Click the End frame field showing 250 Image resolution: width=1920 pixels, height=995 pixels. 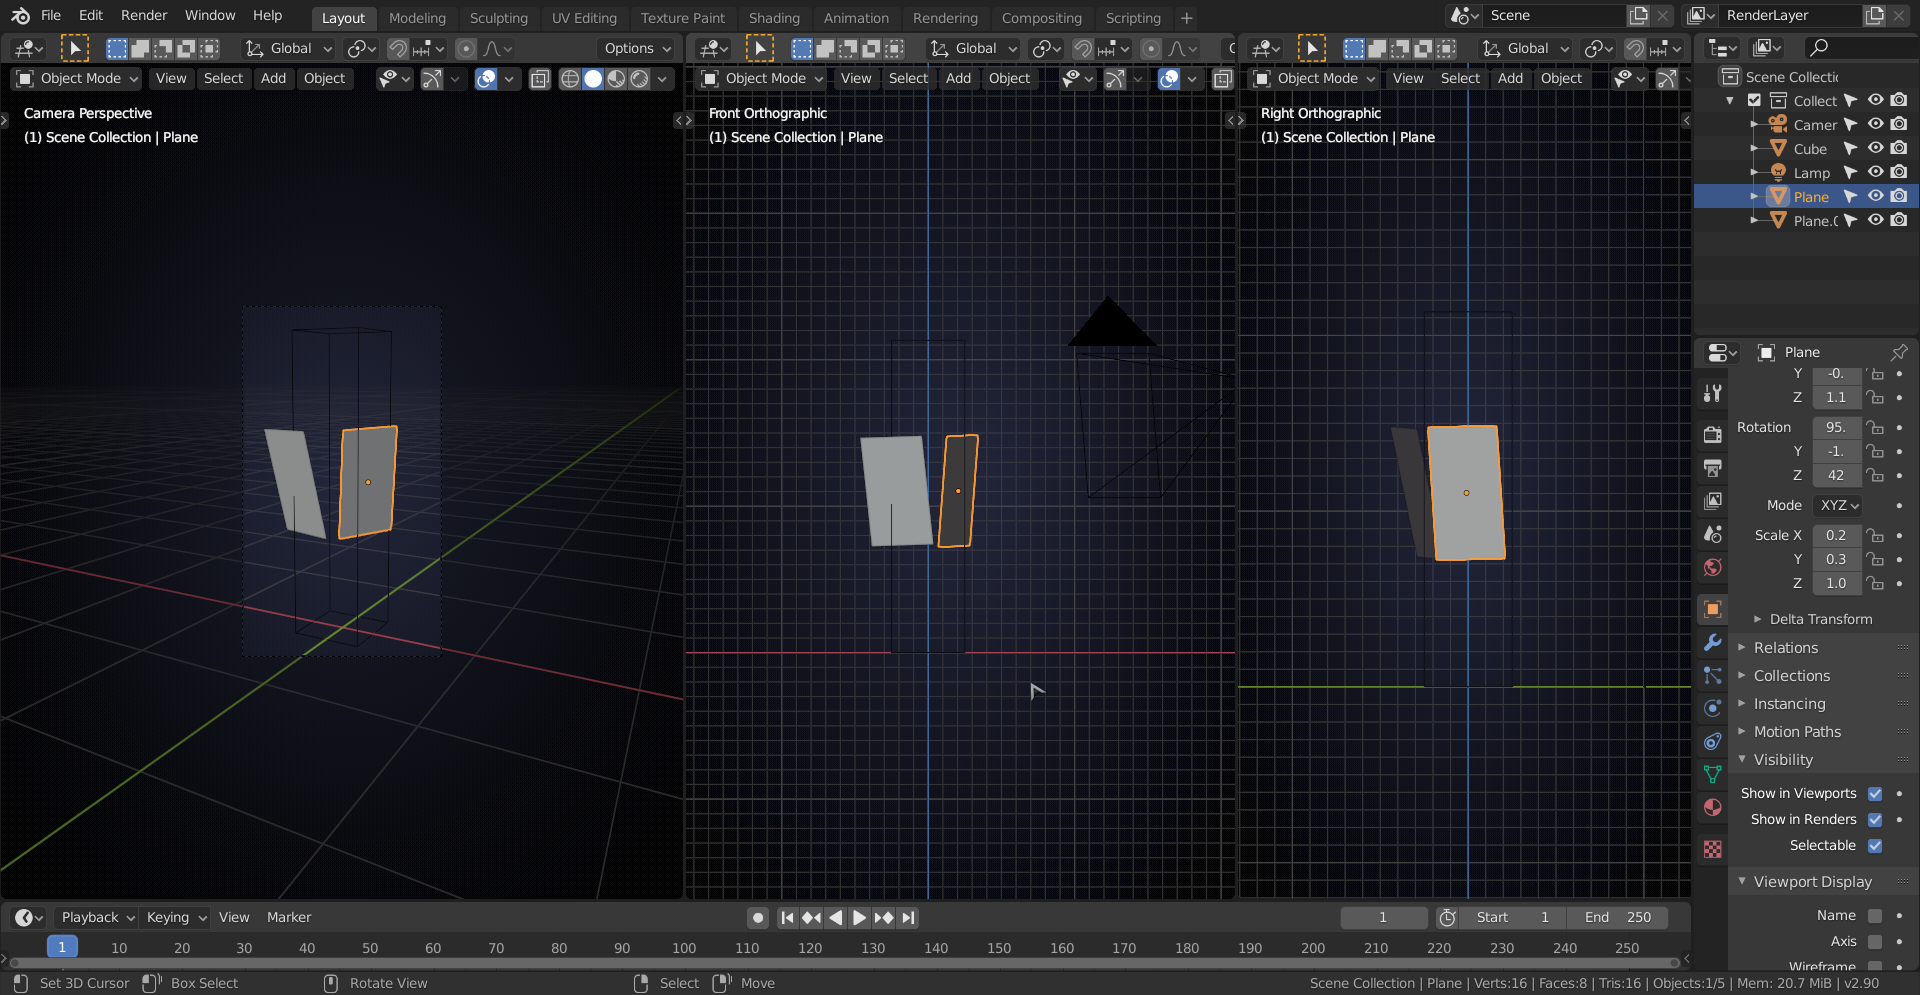point(1618,918)
